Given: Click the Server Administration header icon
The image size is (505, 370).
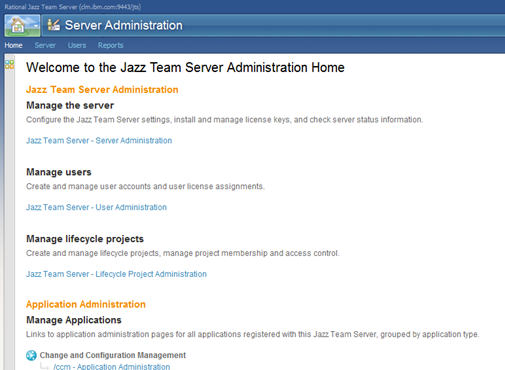Looking at the screenshot, I should tap(53, 25).
